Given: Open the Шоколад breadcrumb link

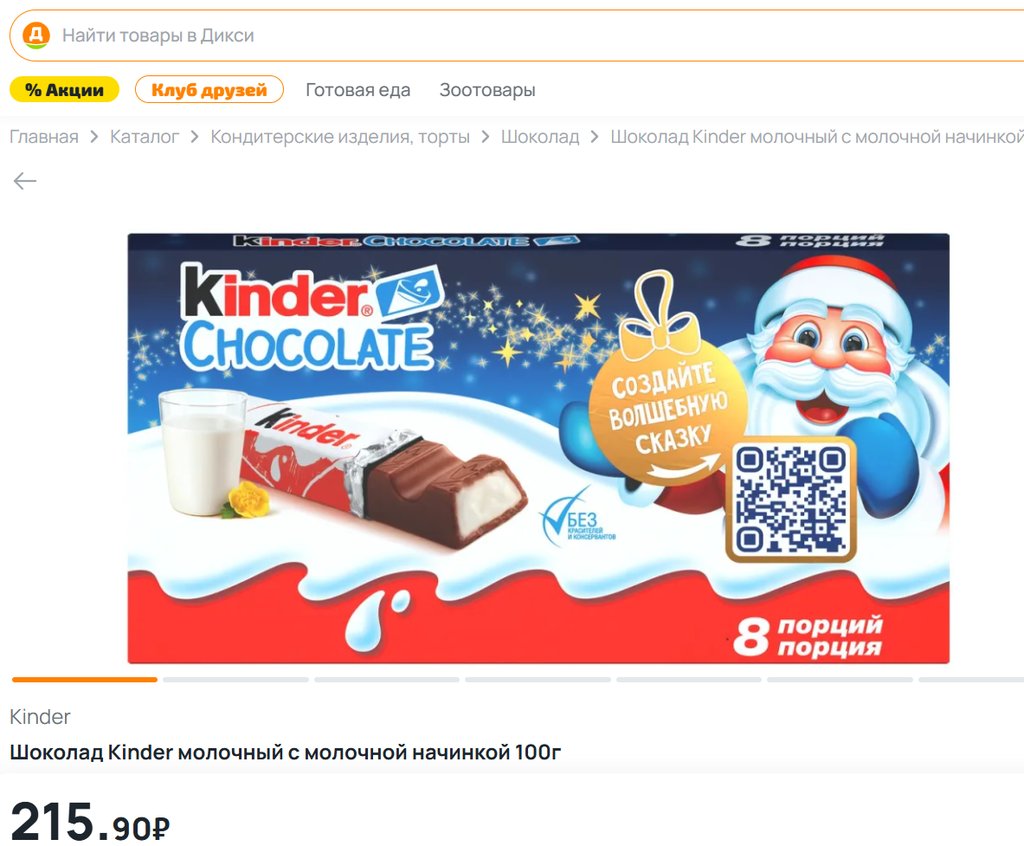Looking at the screenshot, I should [540, 137].
